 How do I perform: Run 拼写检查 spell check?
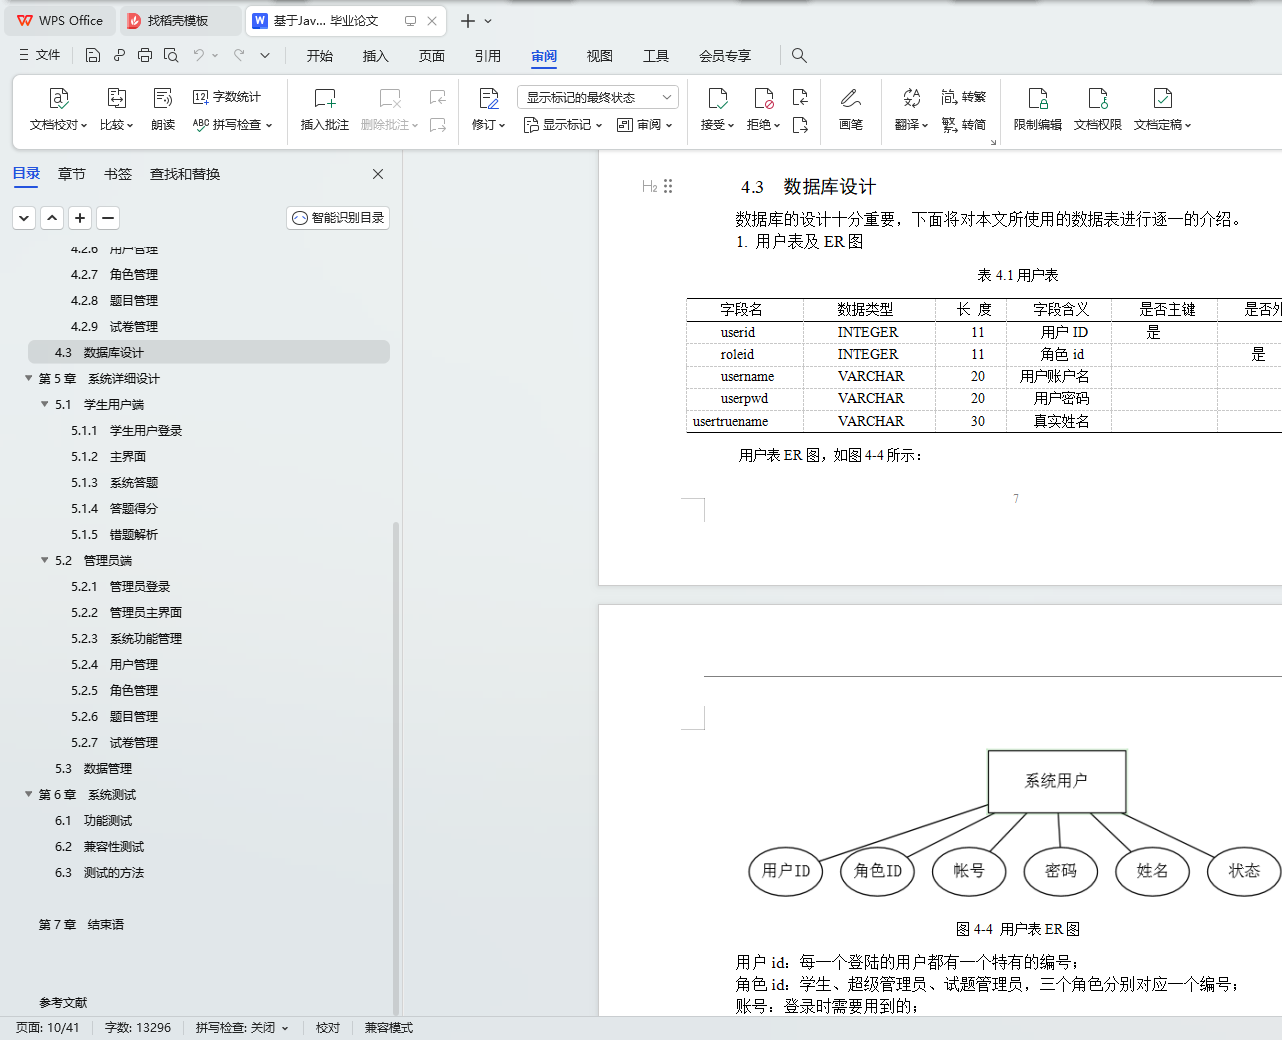tap(232, 125)
